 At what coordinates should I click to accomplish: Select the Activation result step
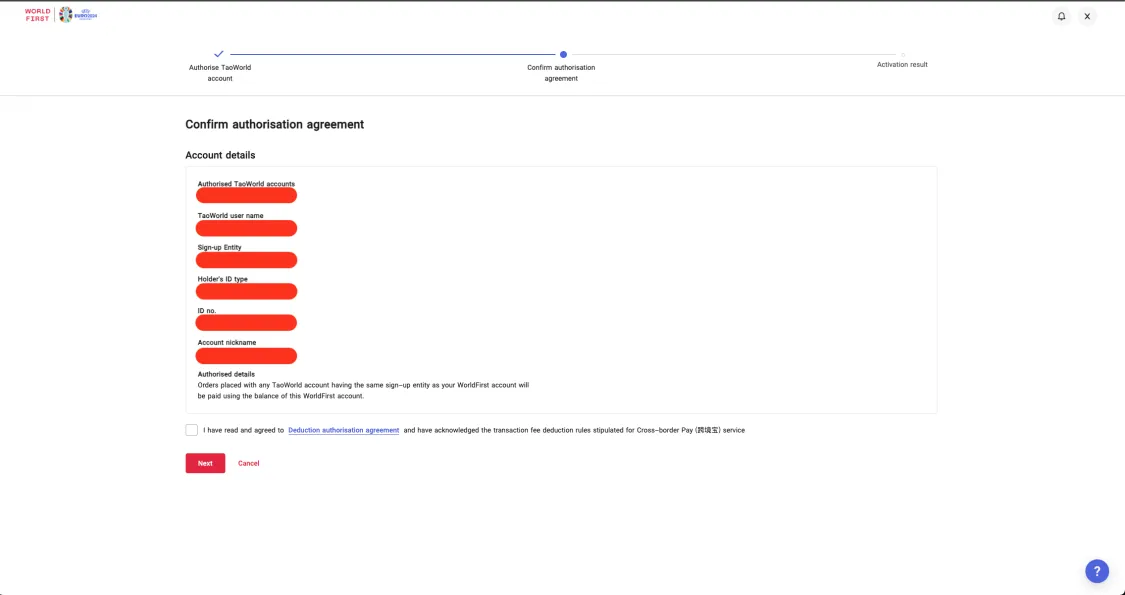click(902, 65)
